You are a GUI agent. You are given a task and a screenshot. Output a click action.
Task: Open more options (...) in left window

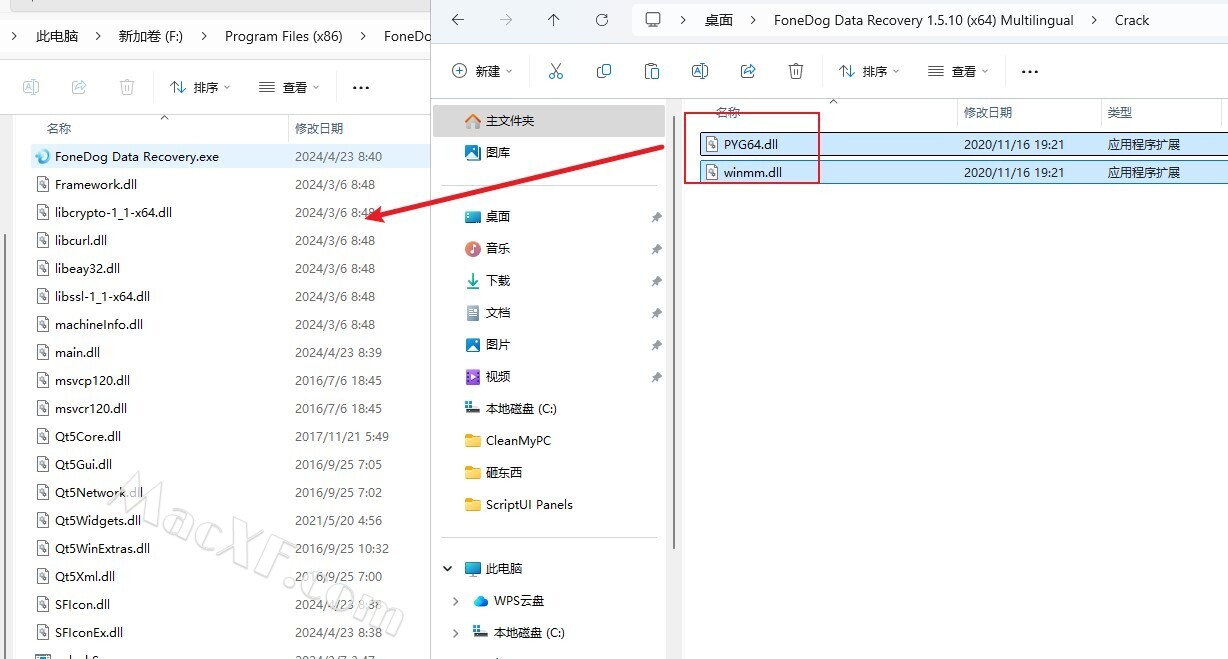[x=361, y=87]
